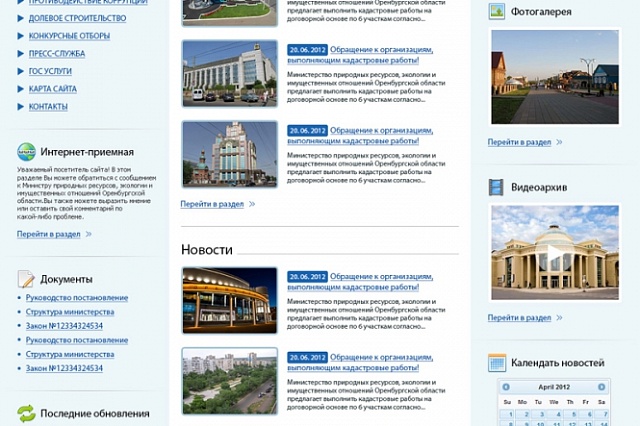Click the Фотогалерея heading text
Screen dimensions: 640x426
541,11
